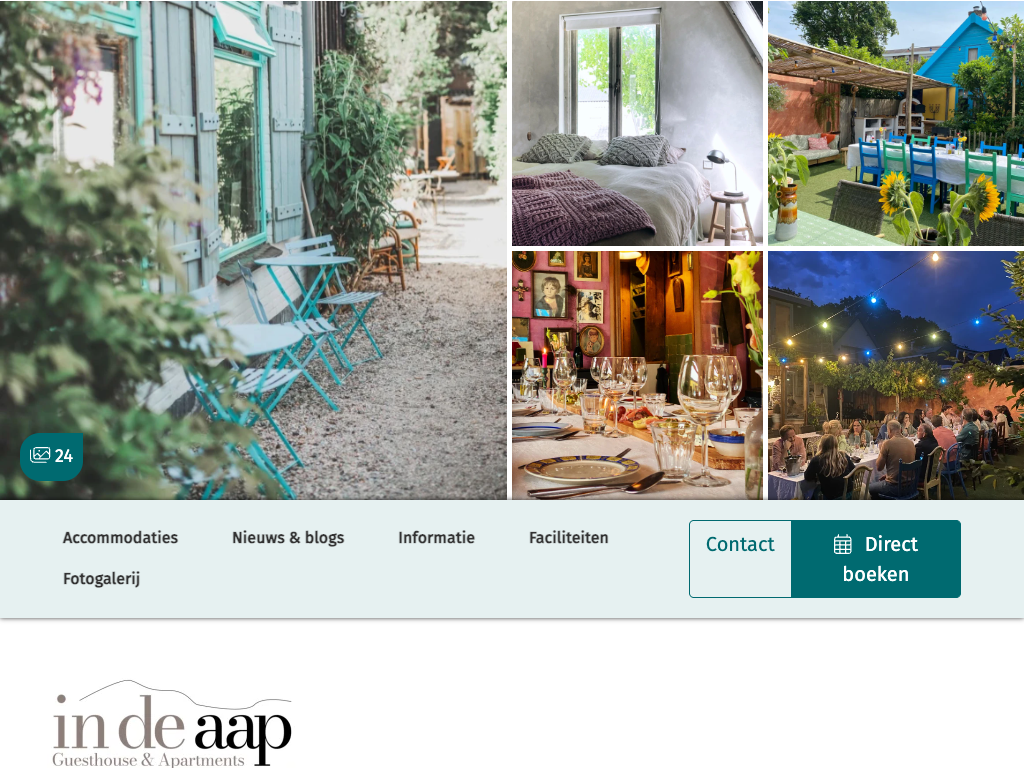The width and height of the screenshot is (1024, 768).
Task: Open the garden terrace with colorful chairs photo
Action: click(x=896, y=123)
